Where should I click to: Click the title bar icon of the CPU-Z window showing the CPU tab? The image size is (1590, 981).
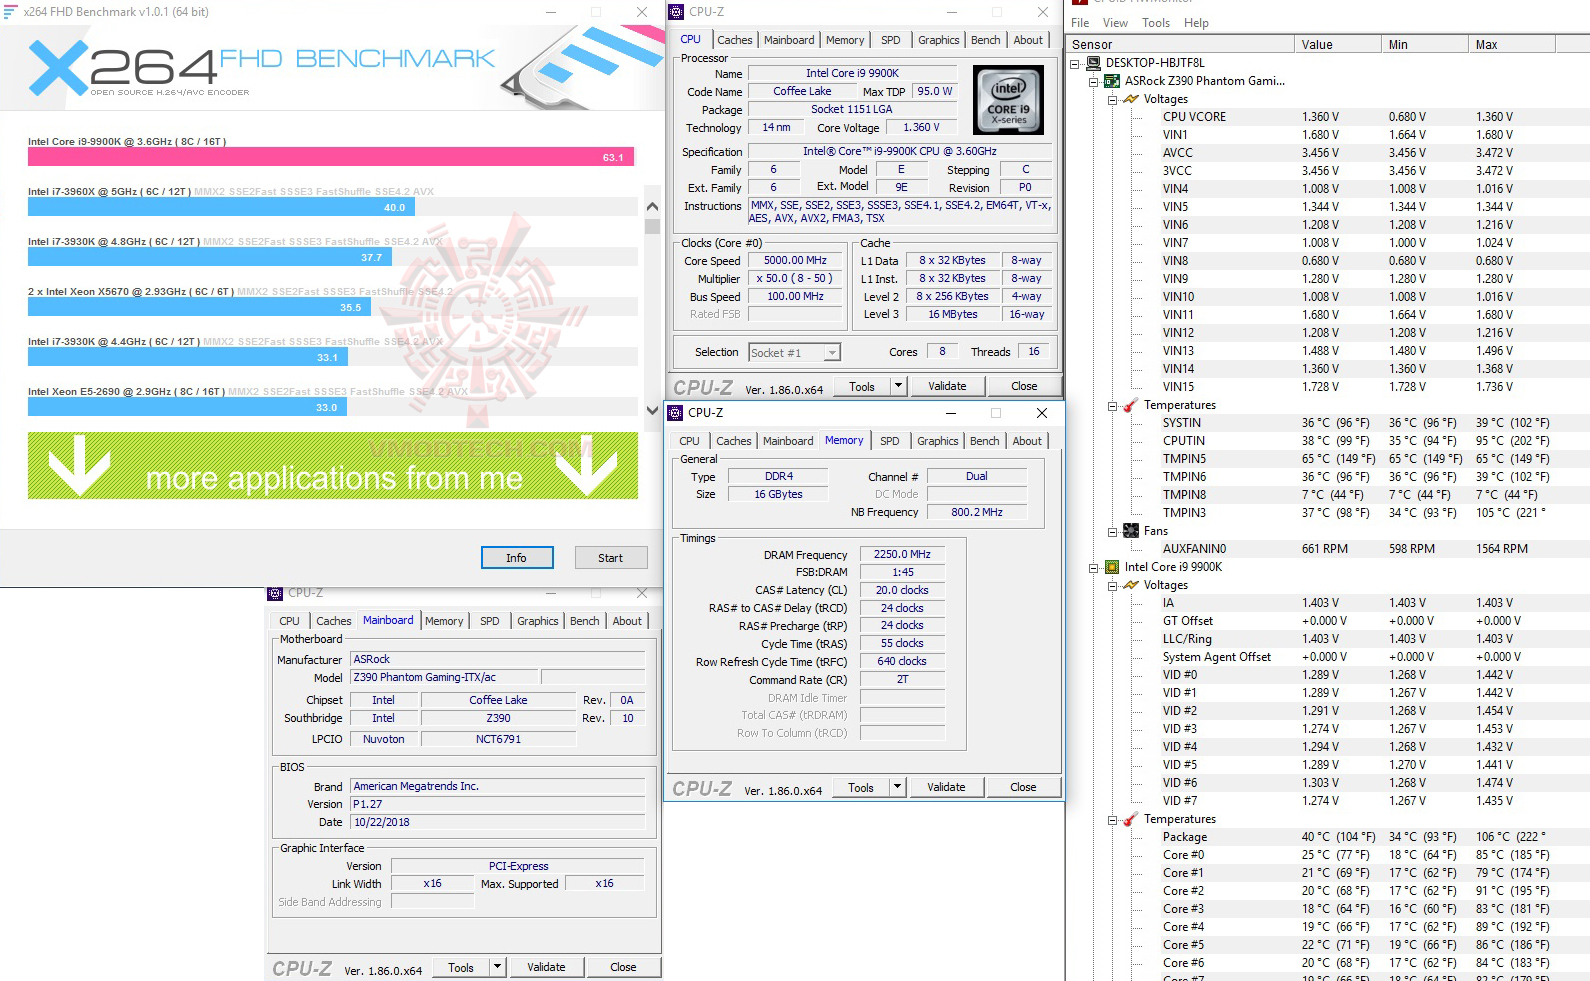(x=676, y=12)
